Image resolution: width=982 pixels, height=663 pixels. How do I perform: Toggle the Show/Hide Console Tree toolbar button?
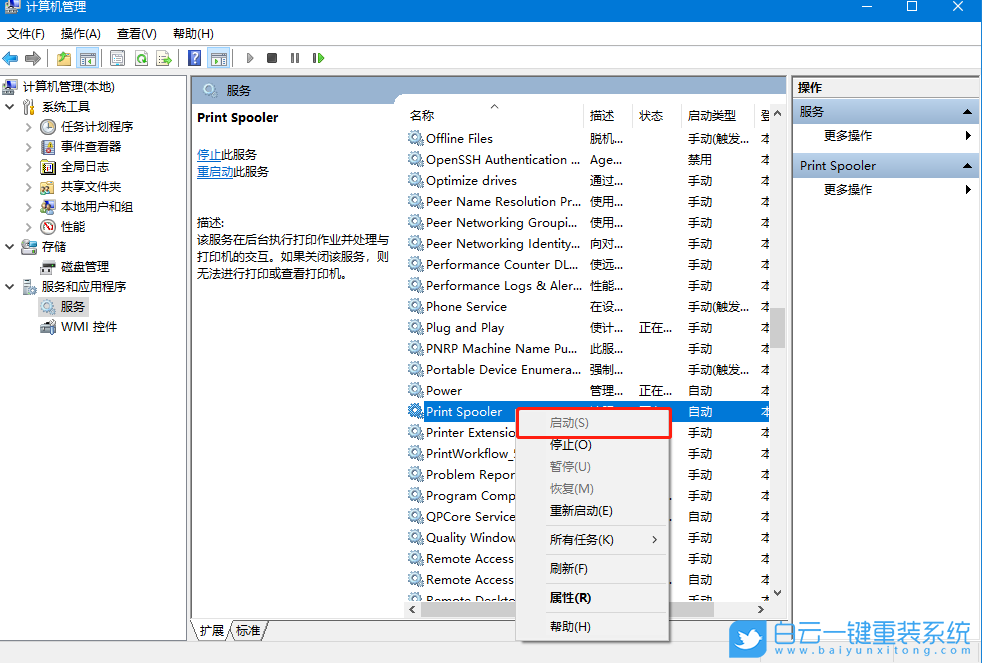[x=88, y=58]
